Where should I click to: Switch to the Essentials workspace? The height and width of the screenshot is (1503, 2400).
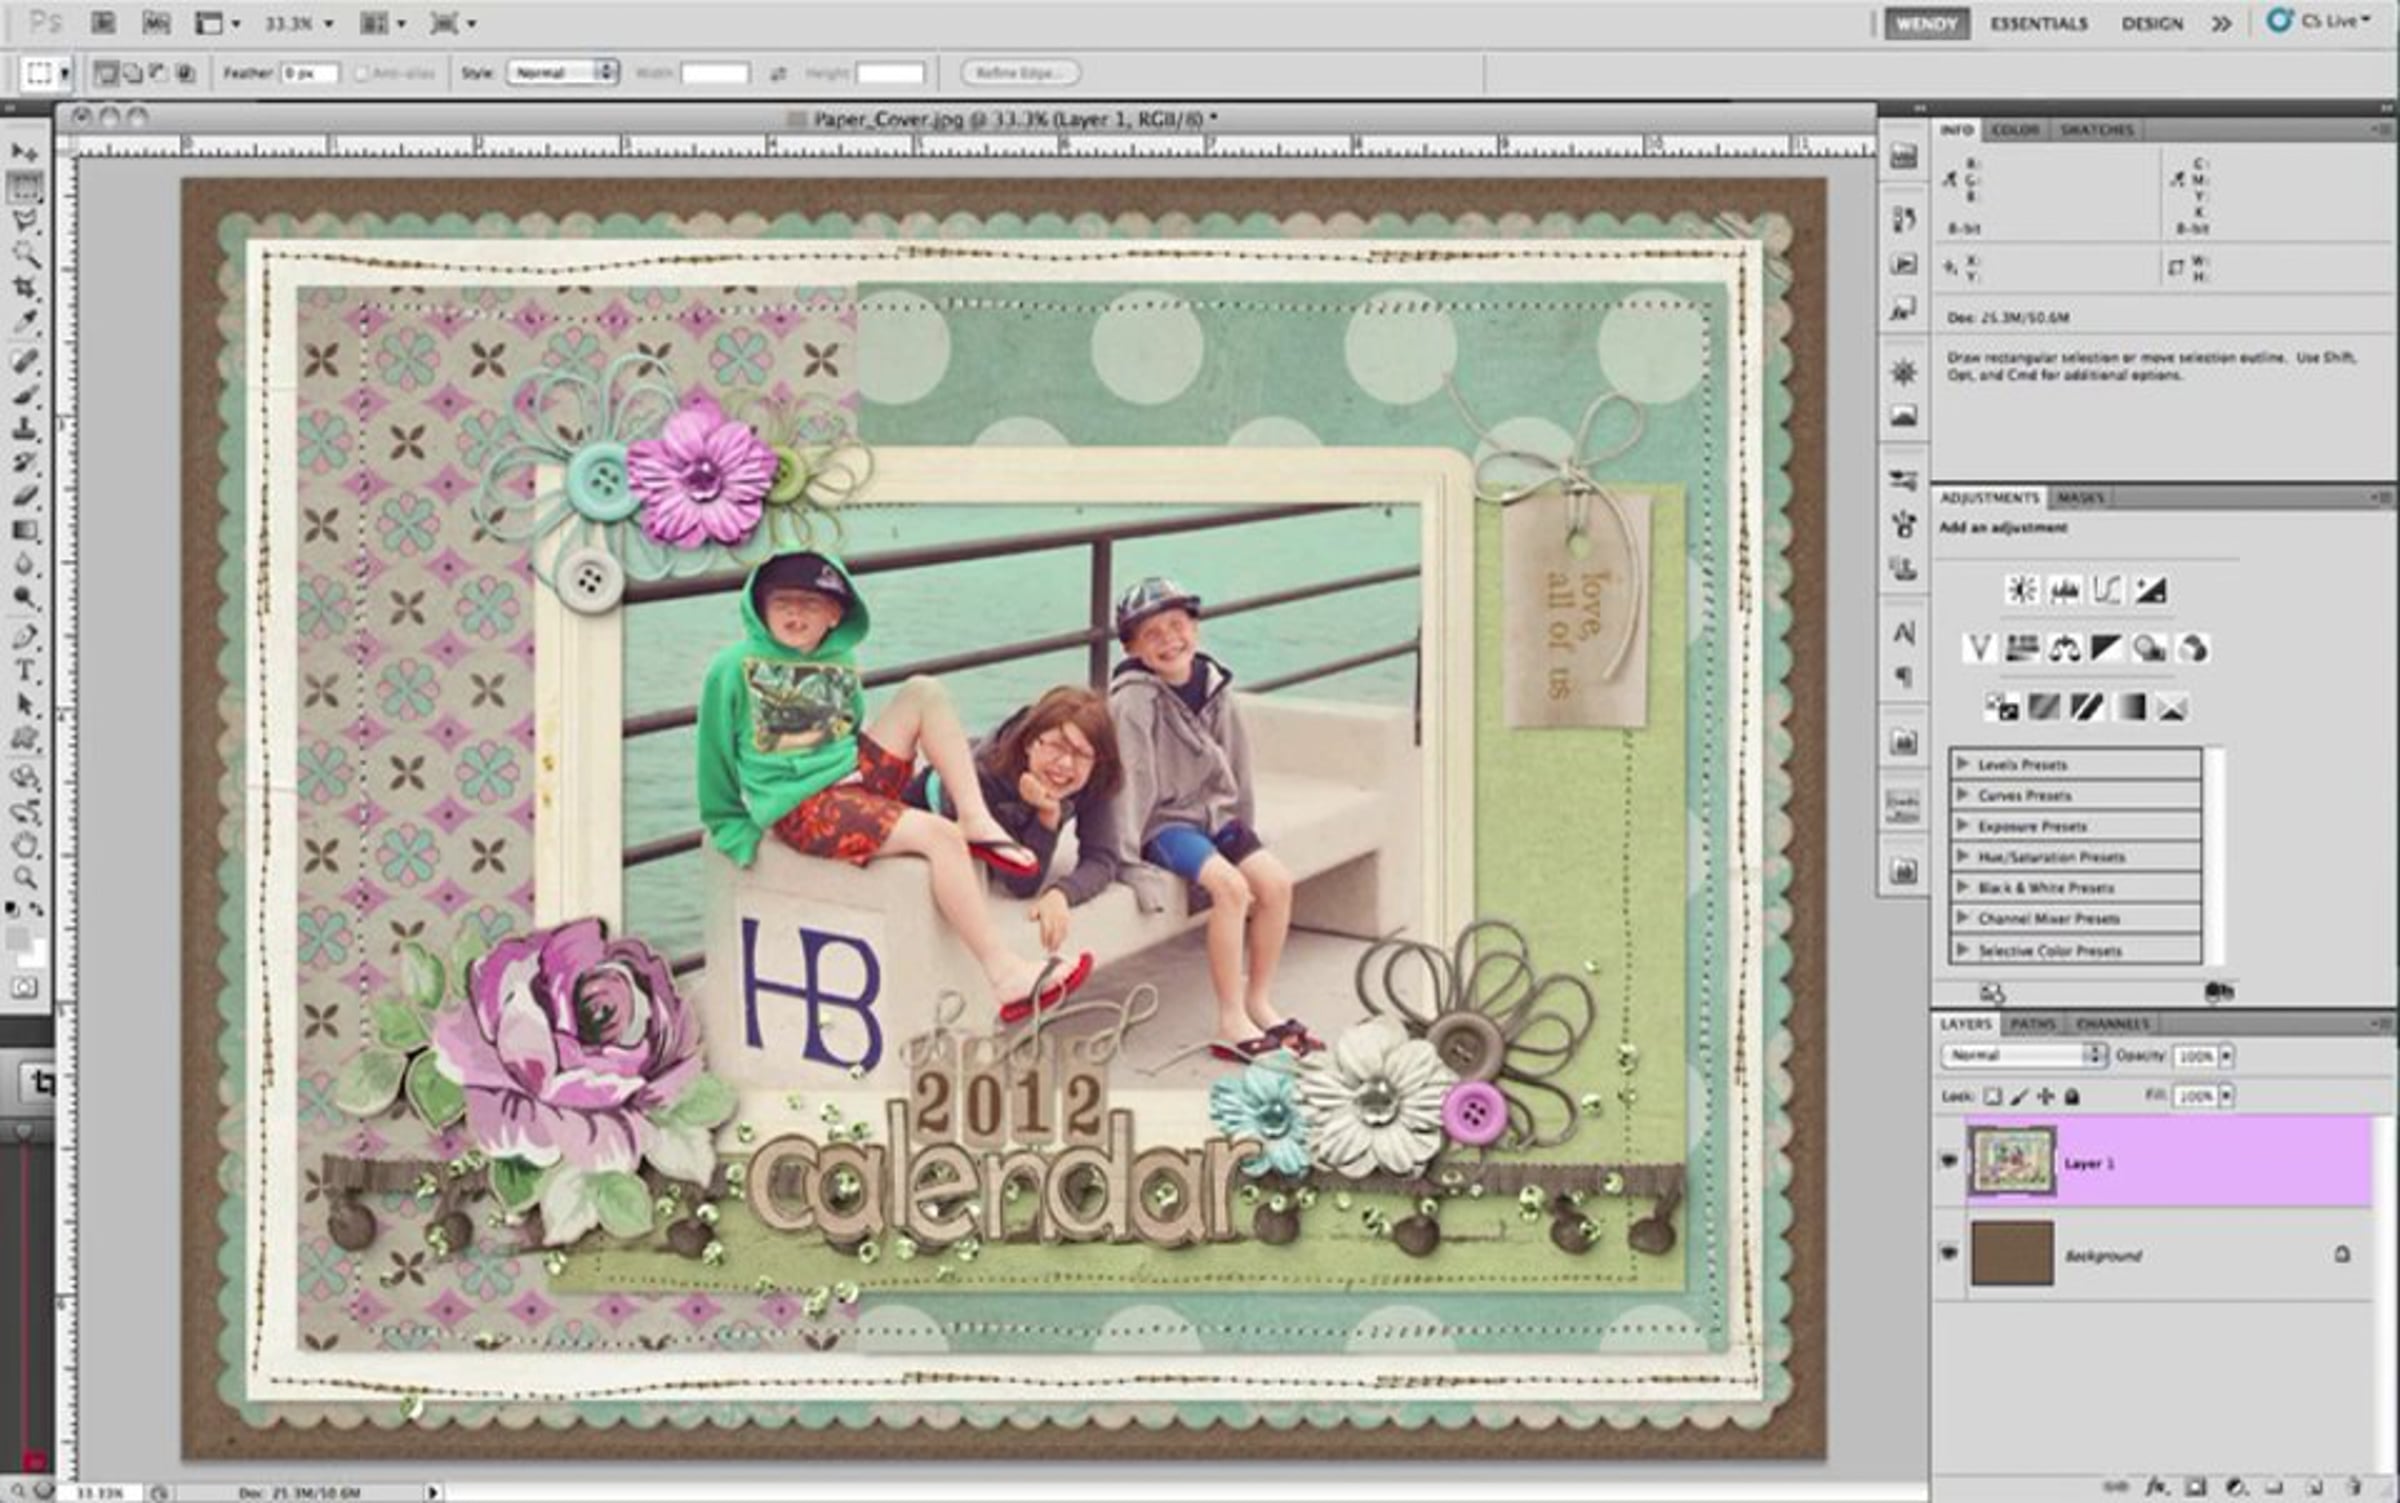coord(2038,24)
